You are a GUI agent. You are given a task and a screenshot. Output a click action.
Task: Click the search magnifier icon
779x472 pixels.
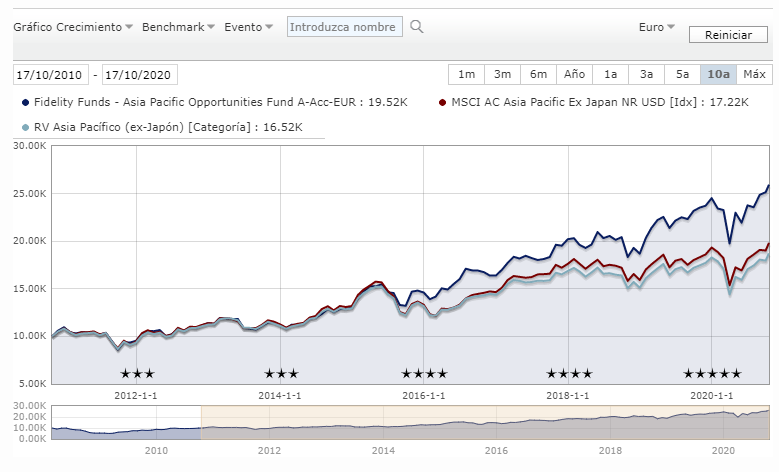click(x=417, y=27)
